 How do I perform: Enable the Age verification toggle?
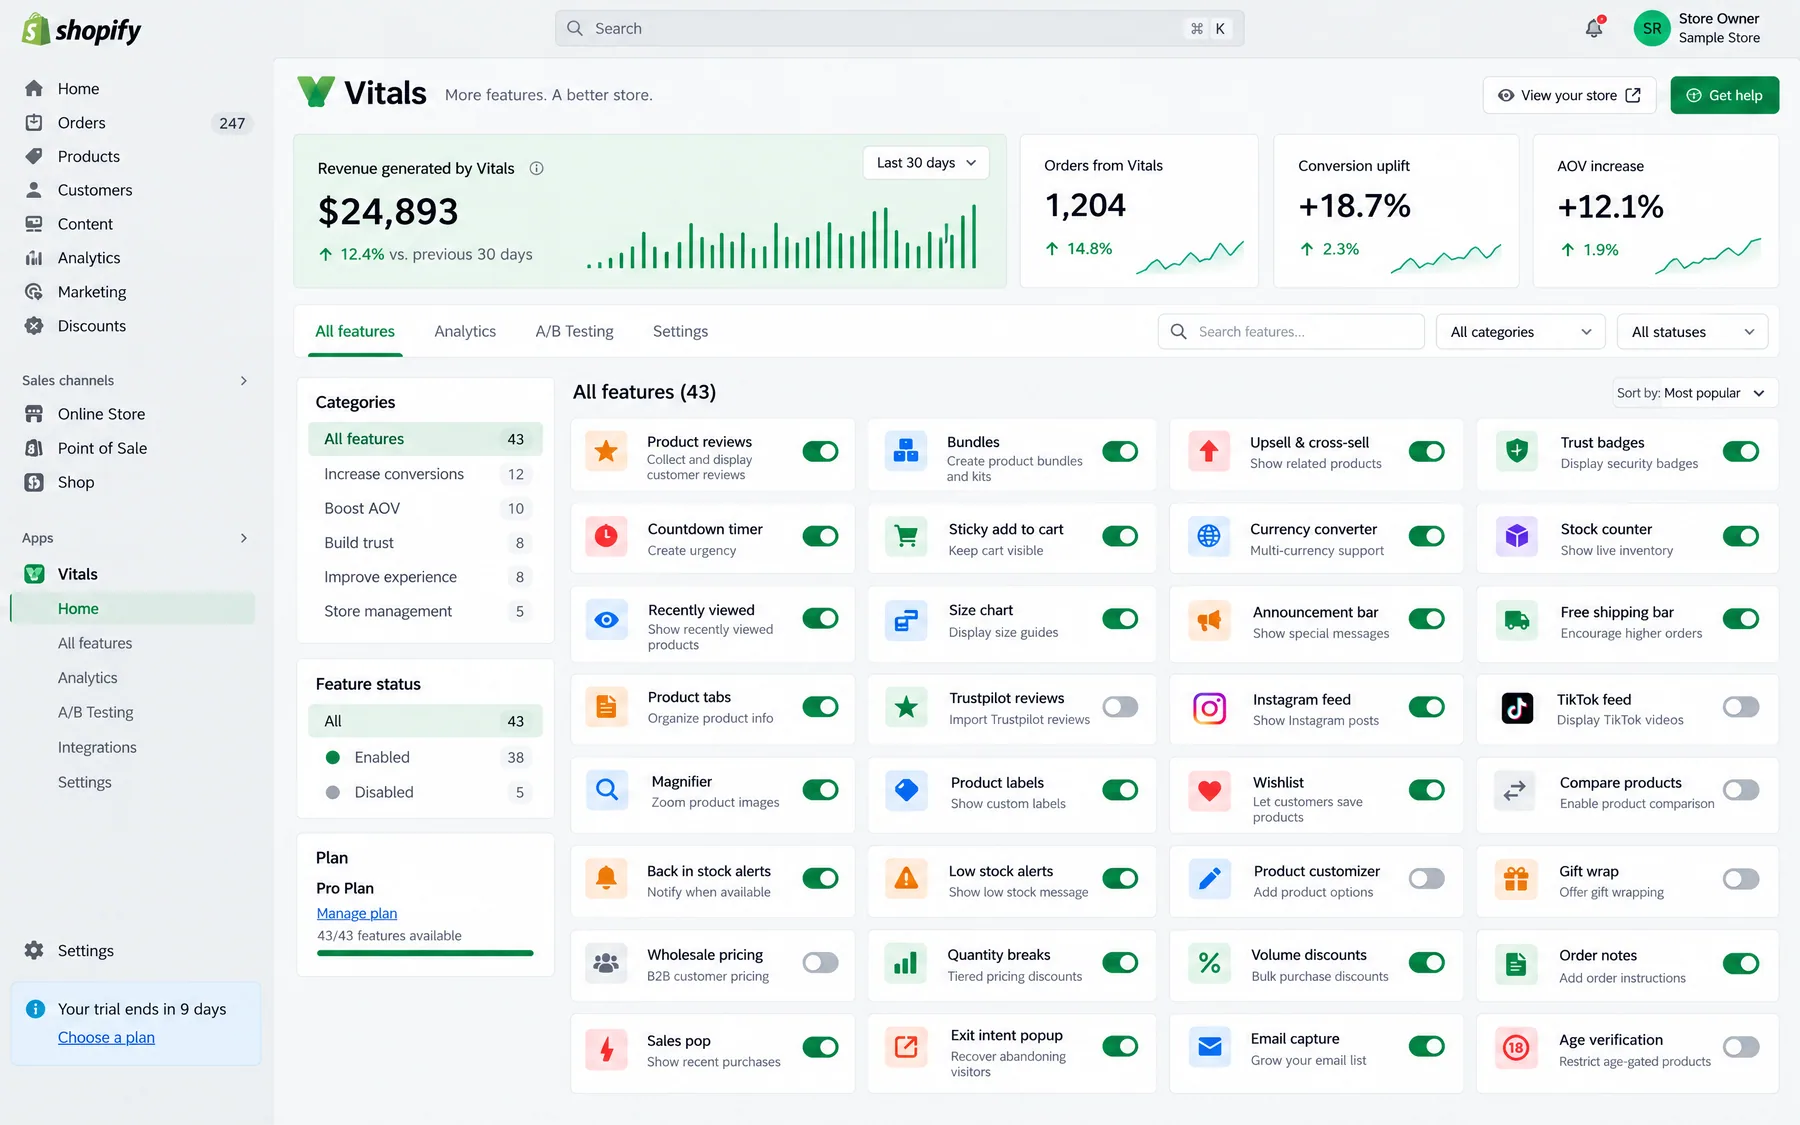point(1741,1047)
